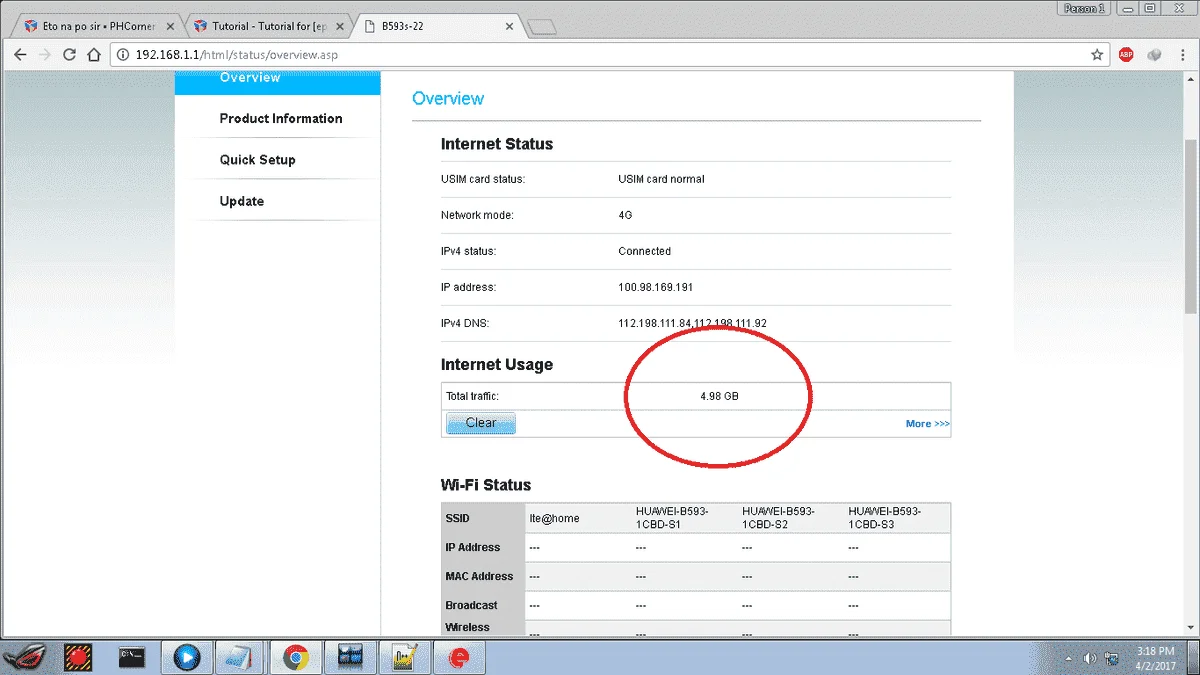Select the '4.98 GB' total traffic value

click(719, 396)
